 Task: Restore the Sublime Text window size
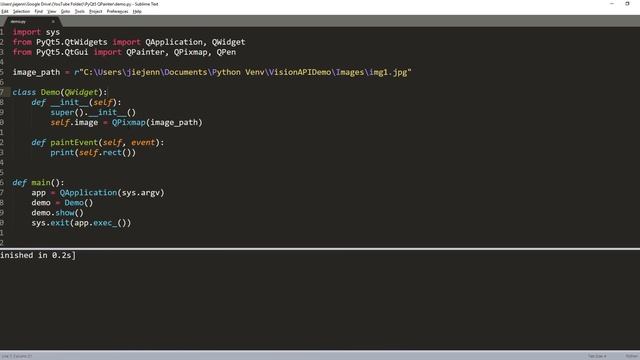pos(627,4)
